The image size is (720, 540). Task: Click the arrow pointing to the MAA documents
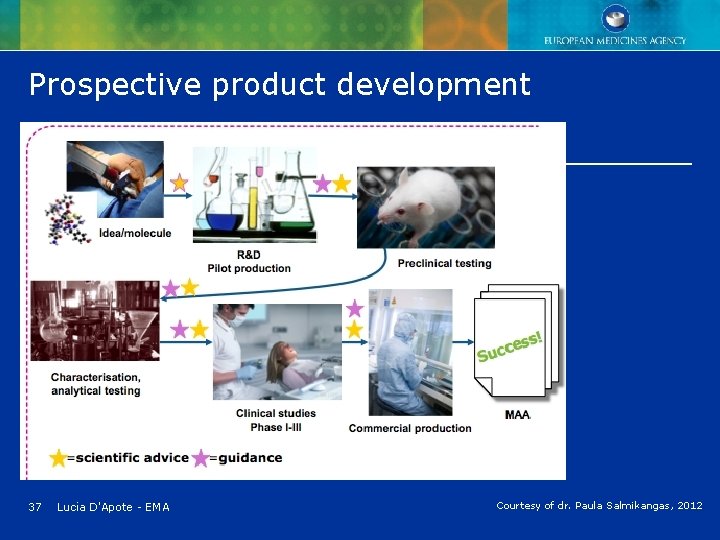[463, 342]
